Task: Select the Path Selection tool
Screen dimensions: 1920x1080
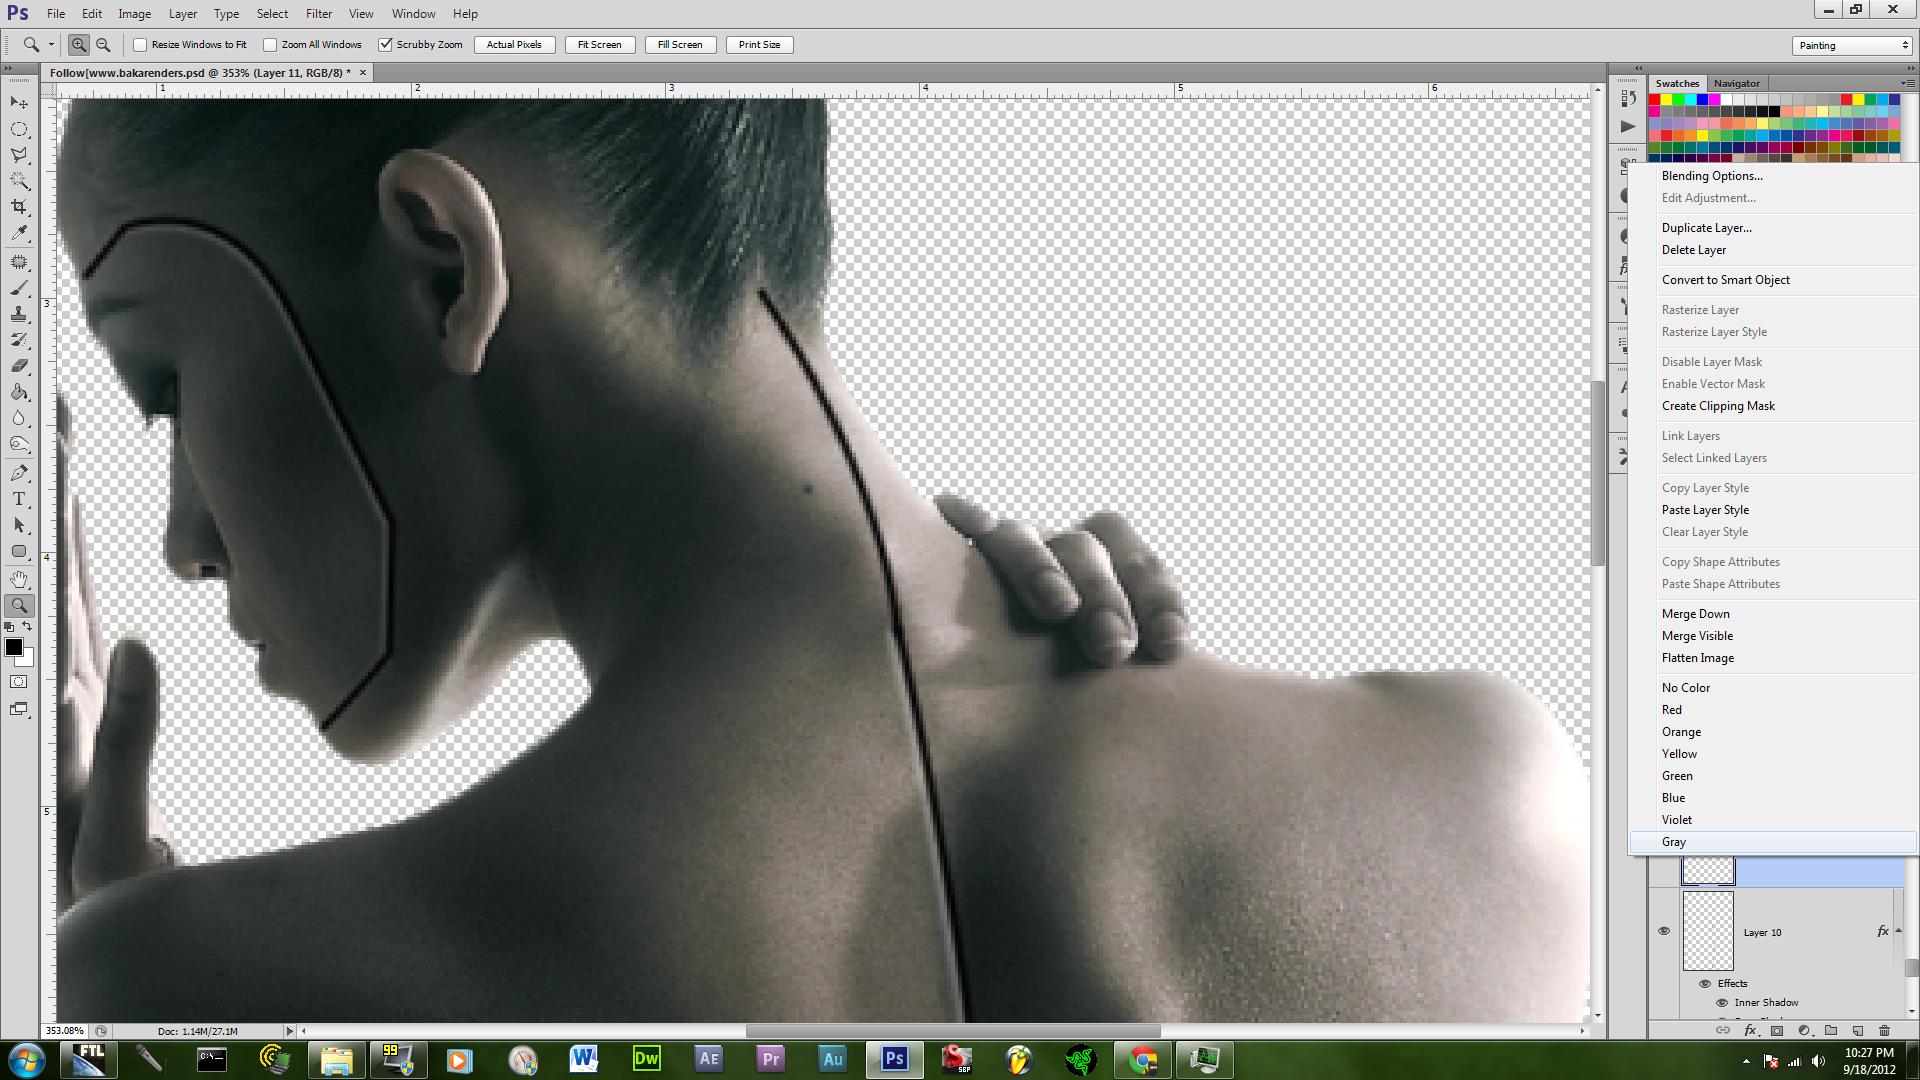Action: pyautogui.click(x=19, y=525)
